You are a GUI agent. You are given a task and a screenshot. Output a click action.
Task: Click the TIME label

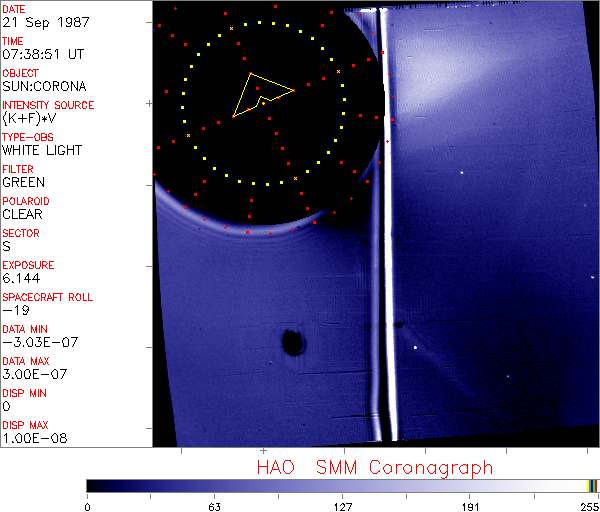13,41
